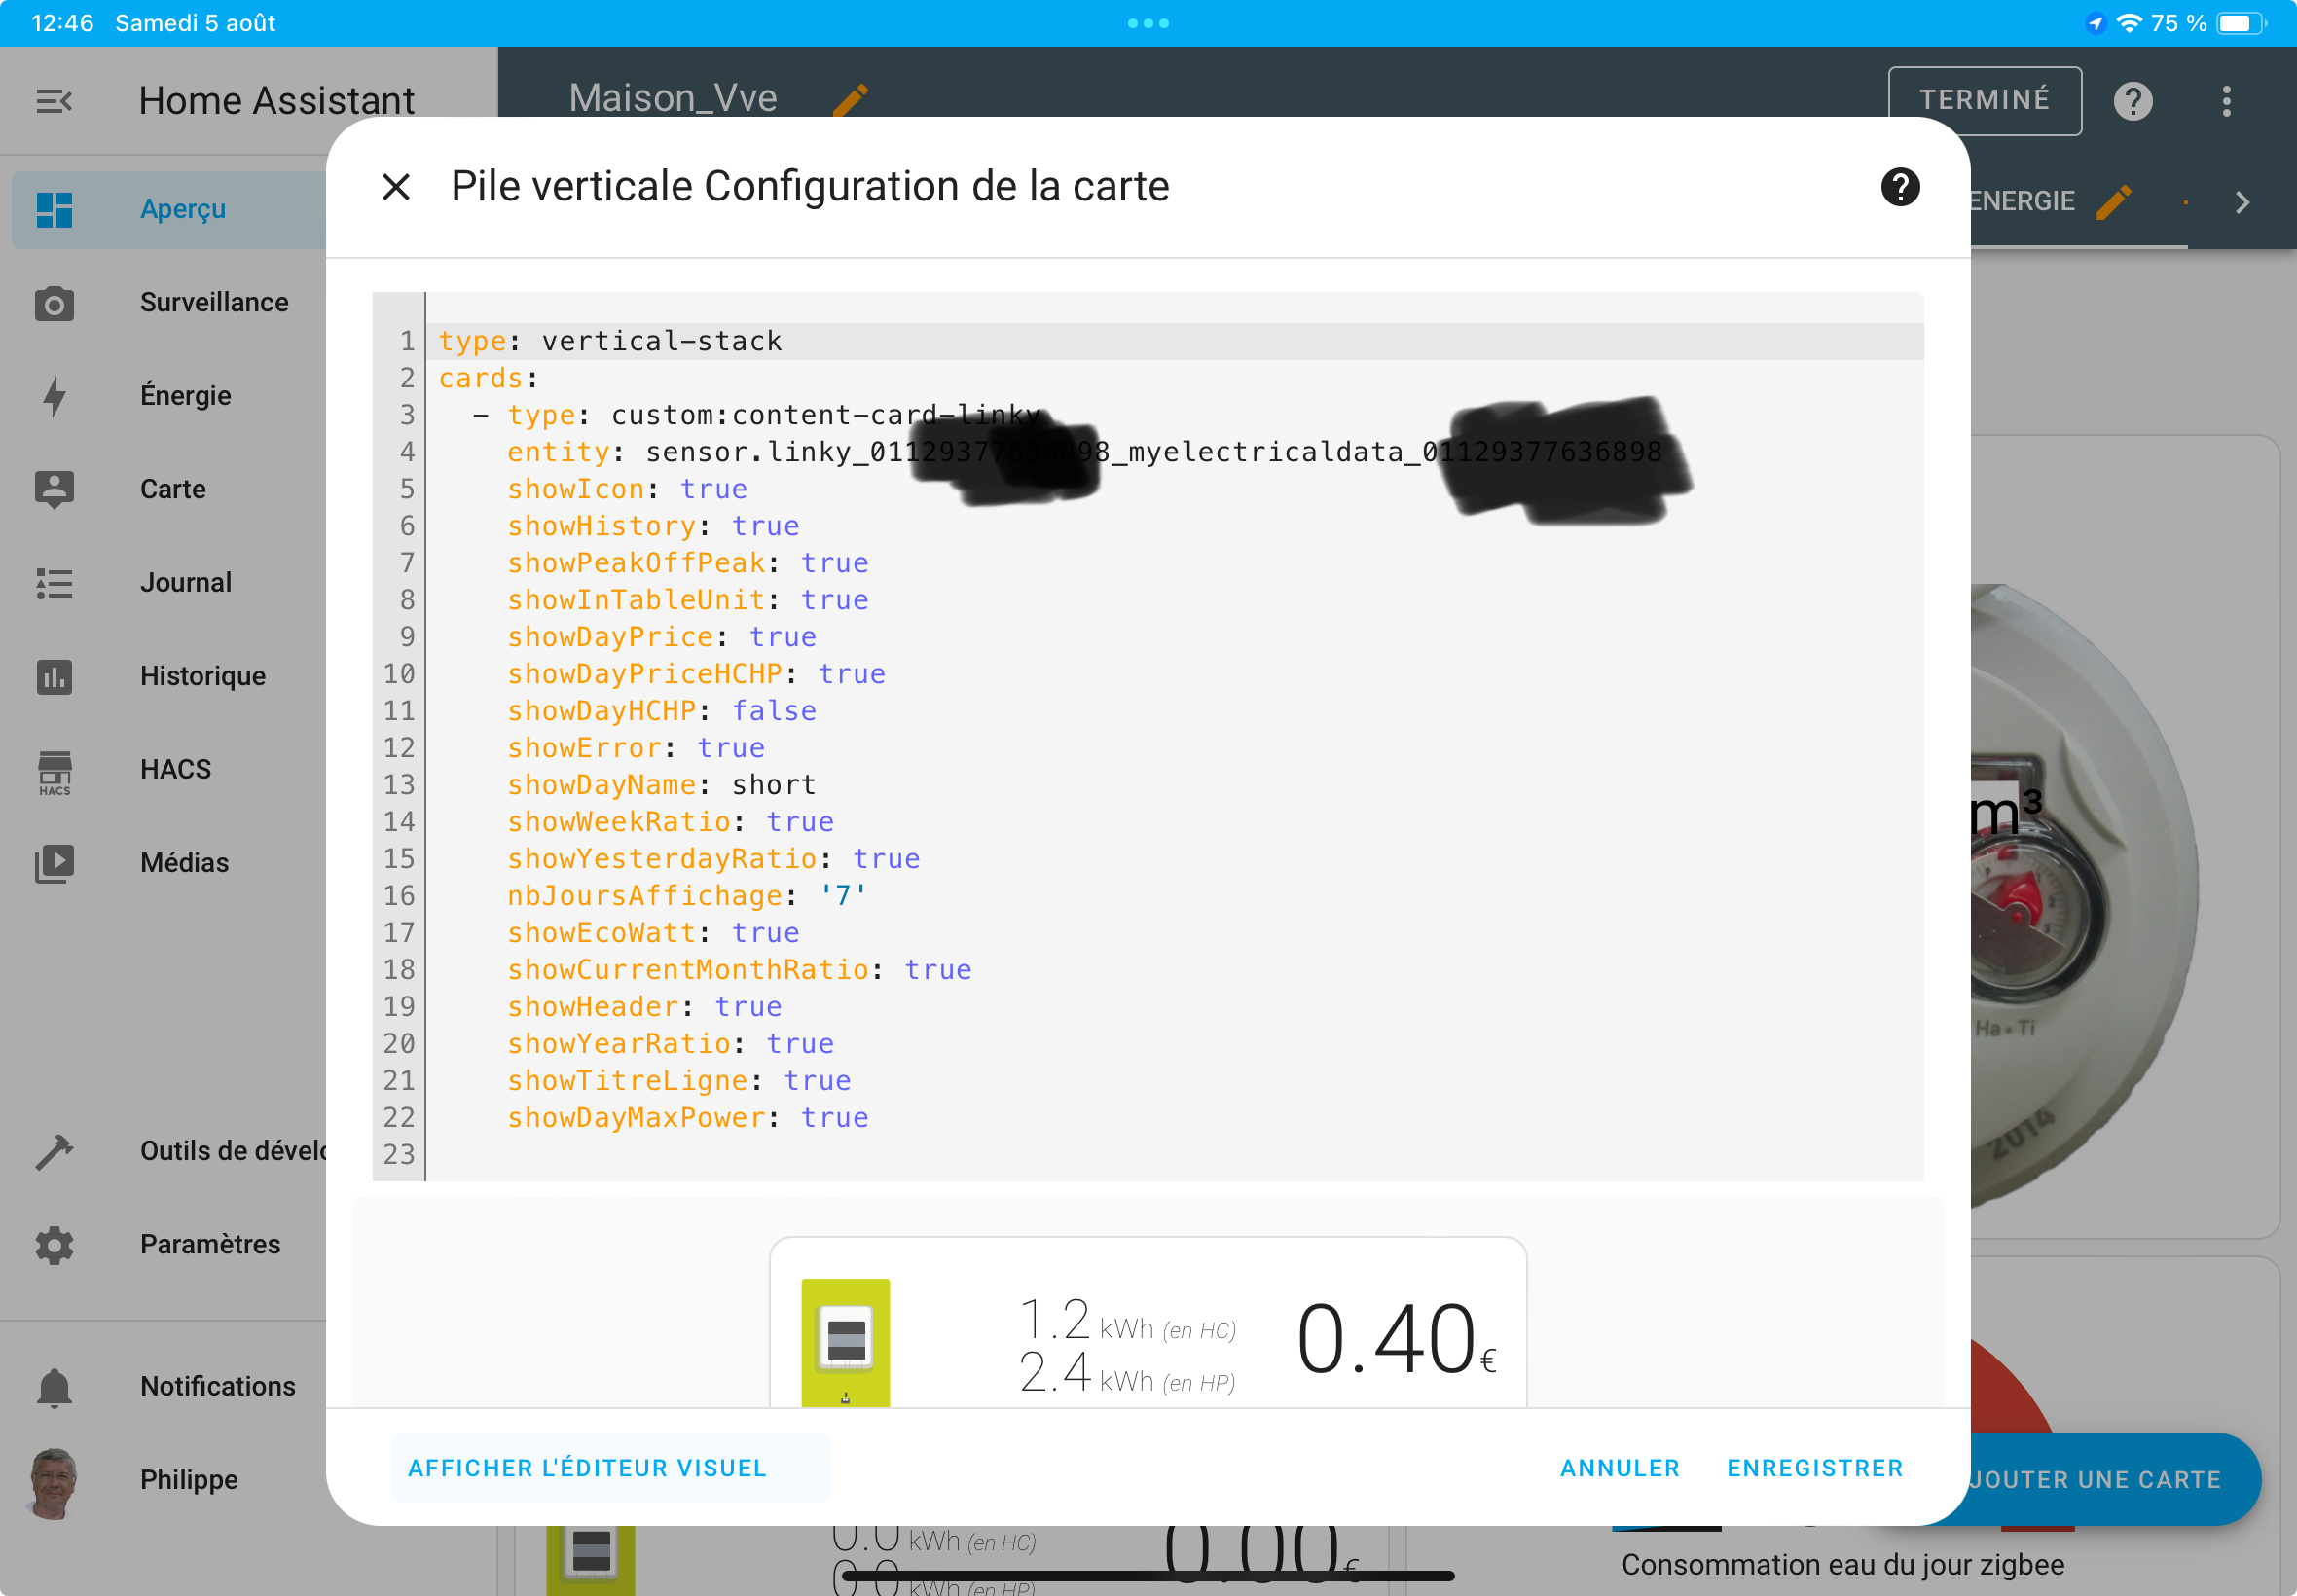Collapse sidebar with hamburger menu icon

pyautogui.click(x=54, y=101)
